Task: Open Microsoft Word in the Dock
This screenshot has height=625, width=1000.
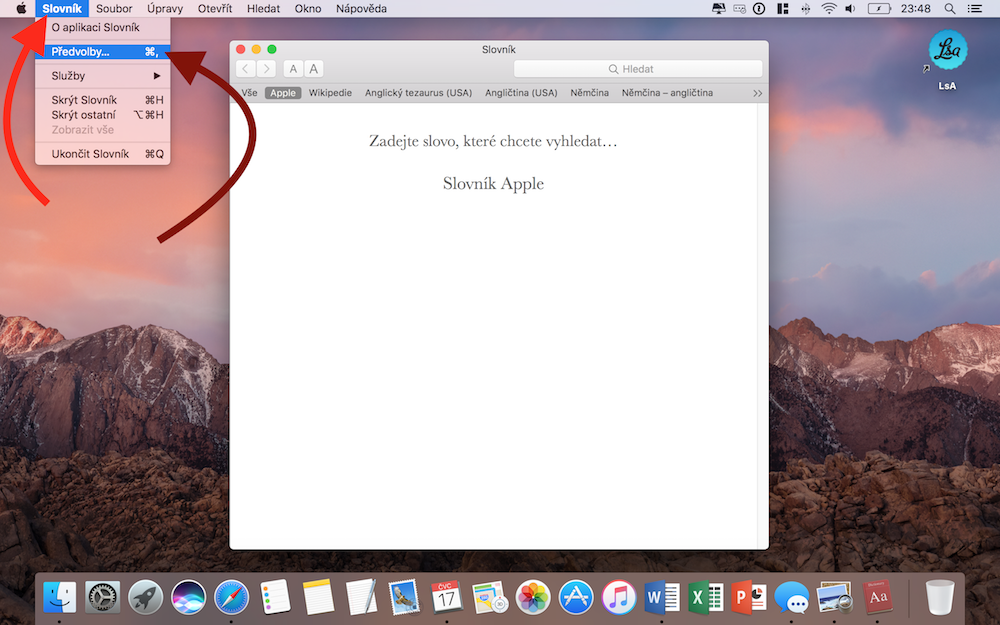Action: (x=662, y=598)
